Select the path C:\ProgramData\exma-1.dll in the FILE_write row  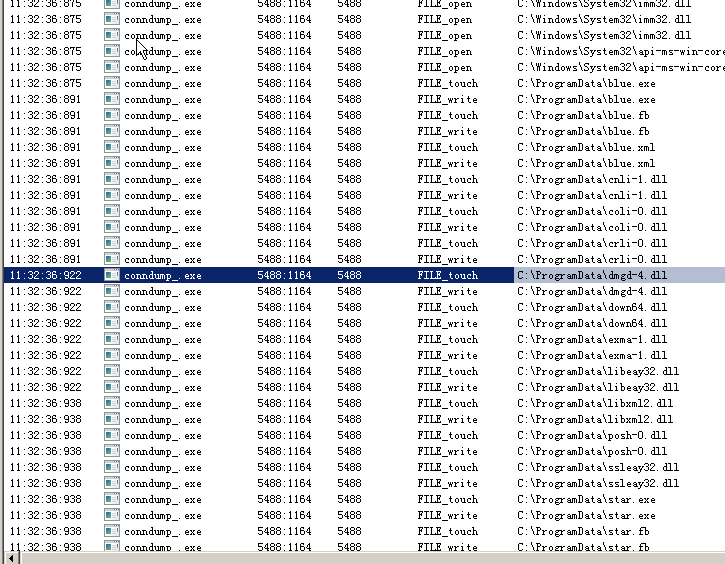592,356
